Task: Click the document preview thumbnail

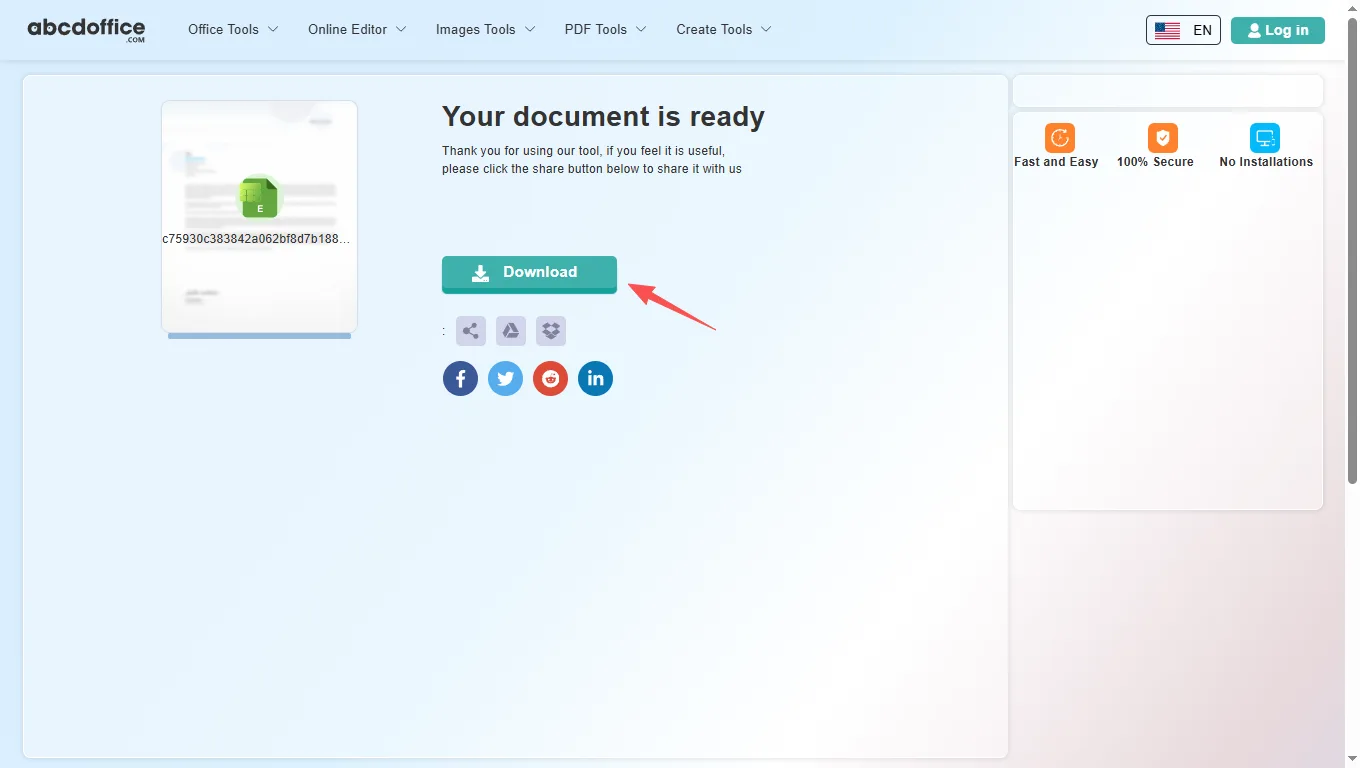Action: [259, 217]
